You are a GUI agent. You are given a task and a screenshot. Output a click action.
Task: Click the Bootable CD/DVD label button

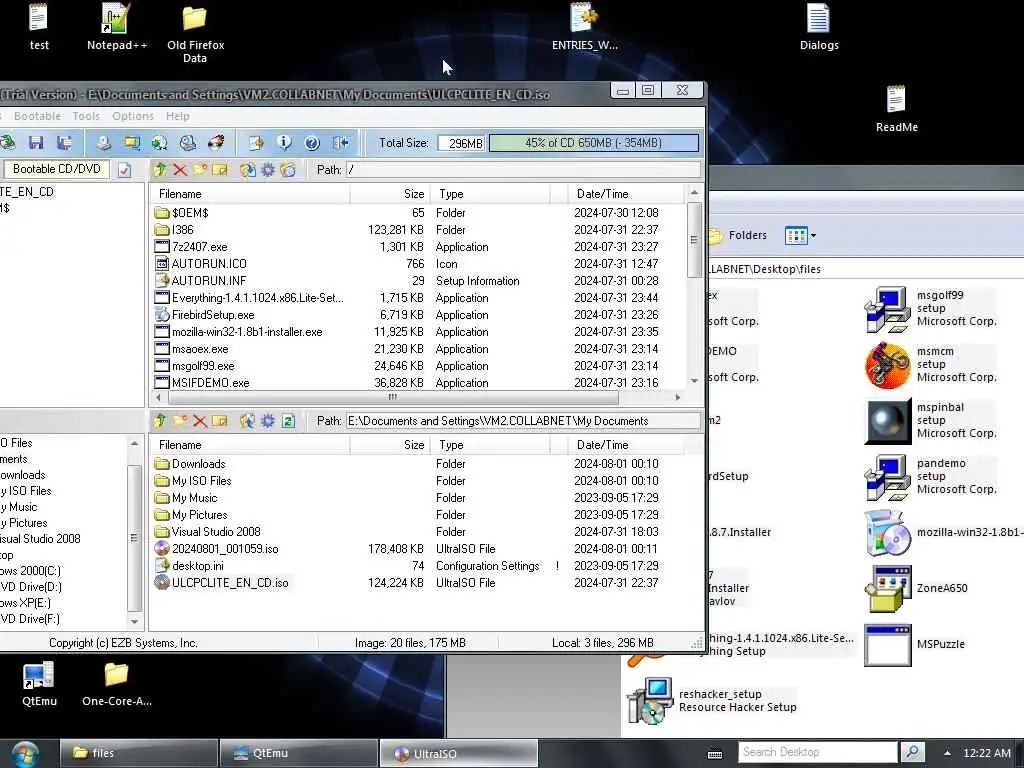(56, 169)
